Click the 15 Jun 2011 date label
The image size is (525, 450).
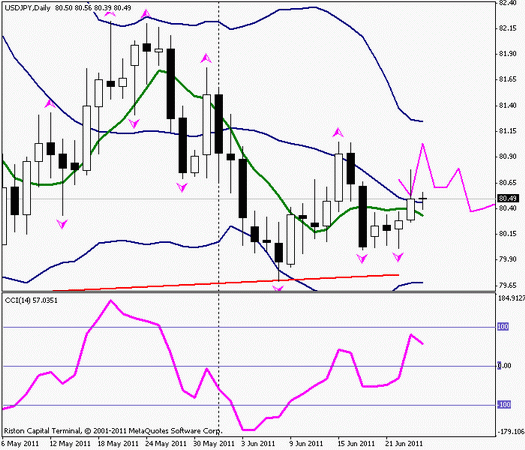pyautogui.click(x=357, y=444)
